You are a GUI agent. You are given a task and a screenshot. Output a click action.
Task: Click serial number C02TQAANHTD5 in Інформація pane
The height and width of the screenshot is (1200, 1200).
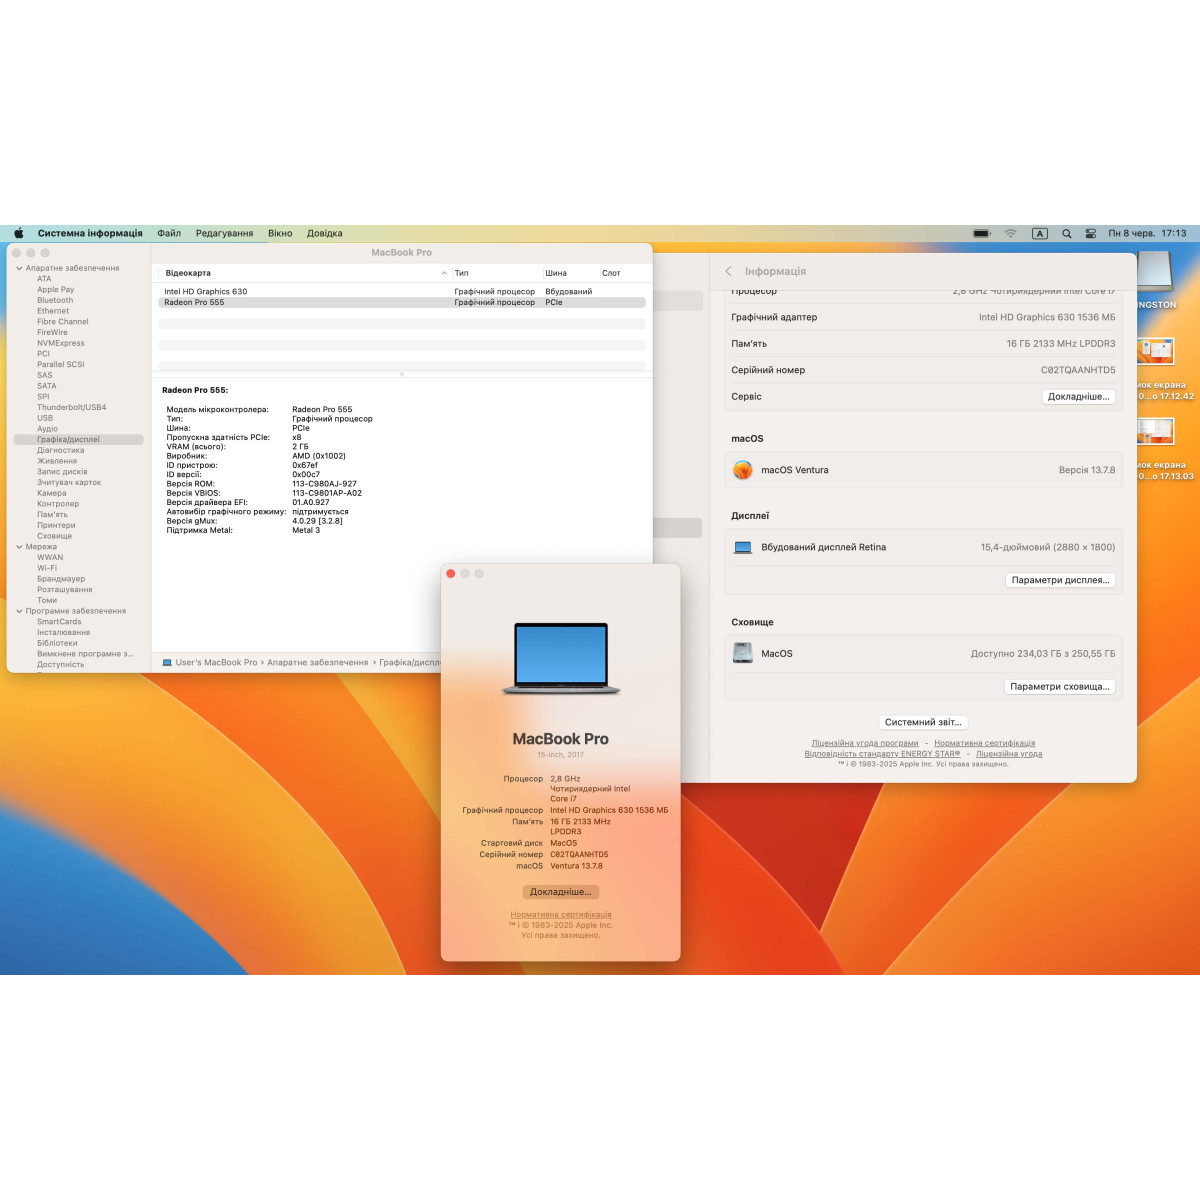point(1078,370)
